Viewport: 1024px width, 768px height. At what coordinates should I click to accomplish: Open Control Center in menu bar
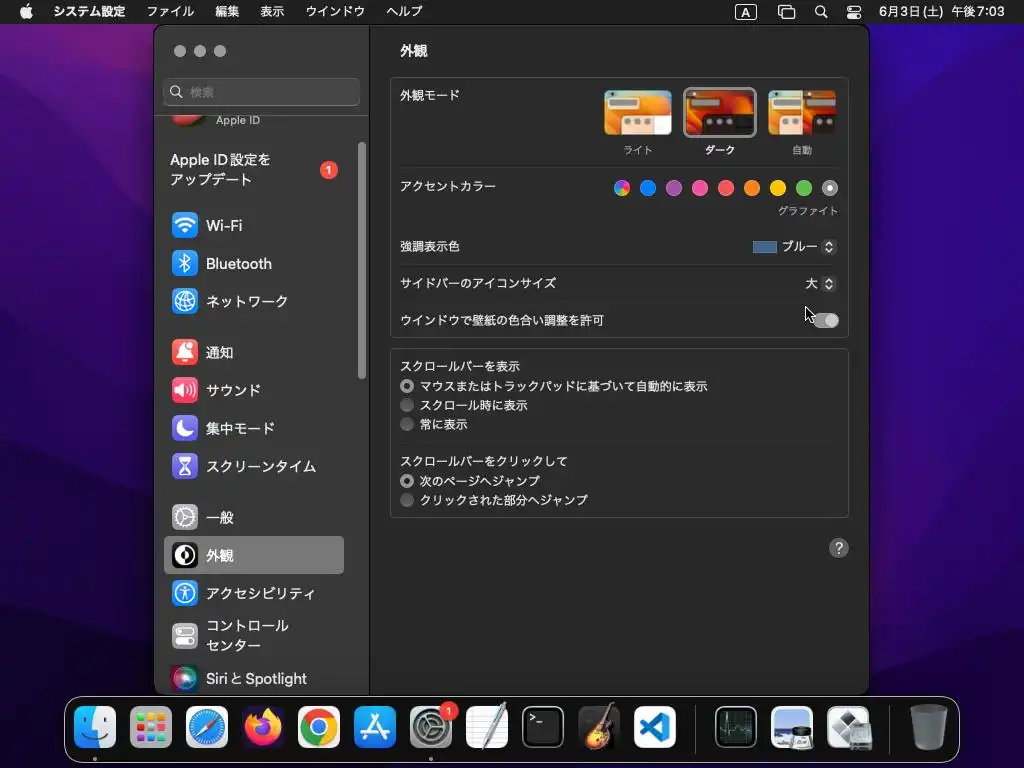point(854,12)
